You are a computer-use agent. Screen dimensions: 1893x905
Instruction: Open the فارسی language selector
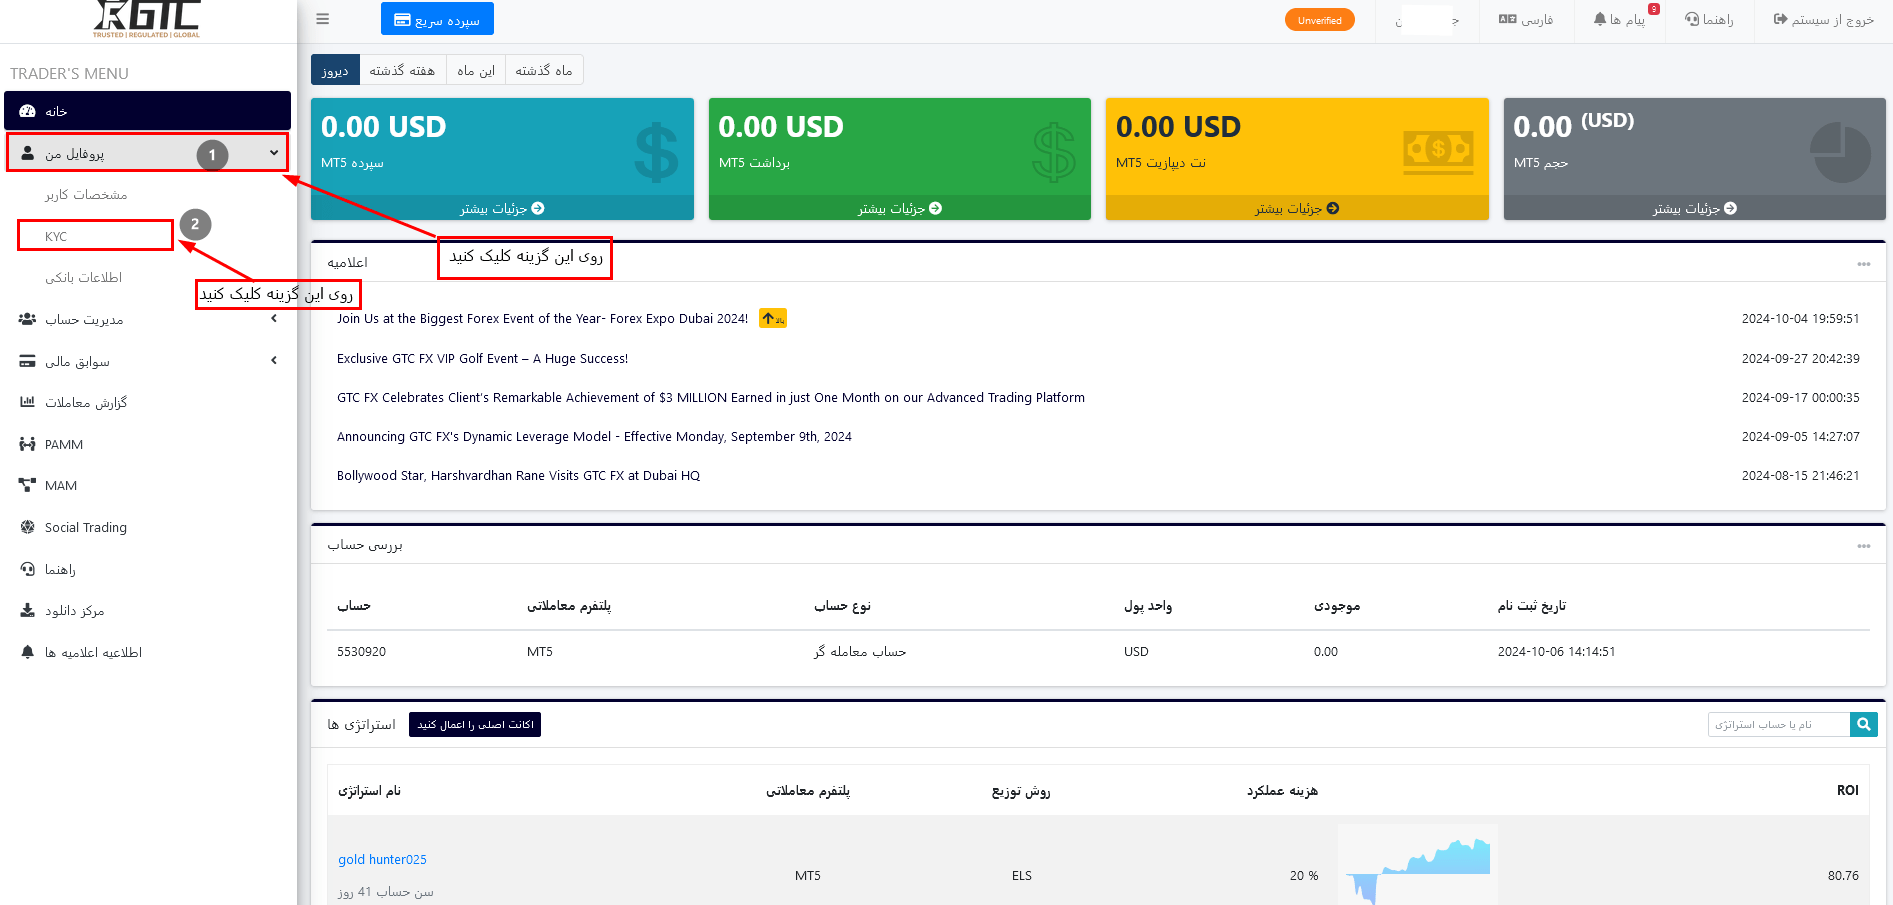[1526, 20]
